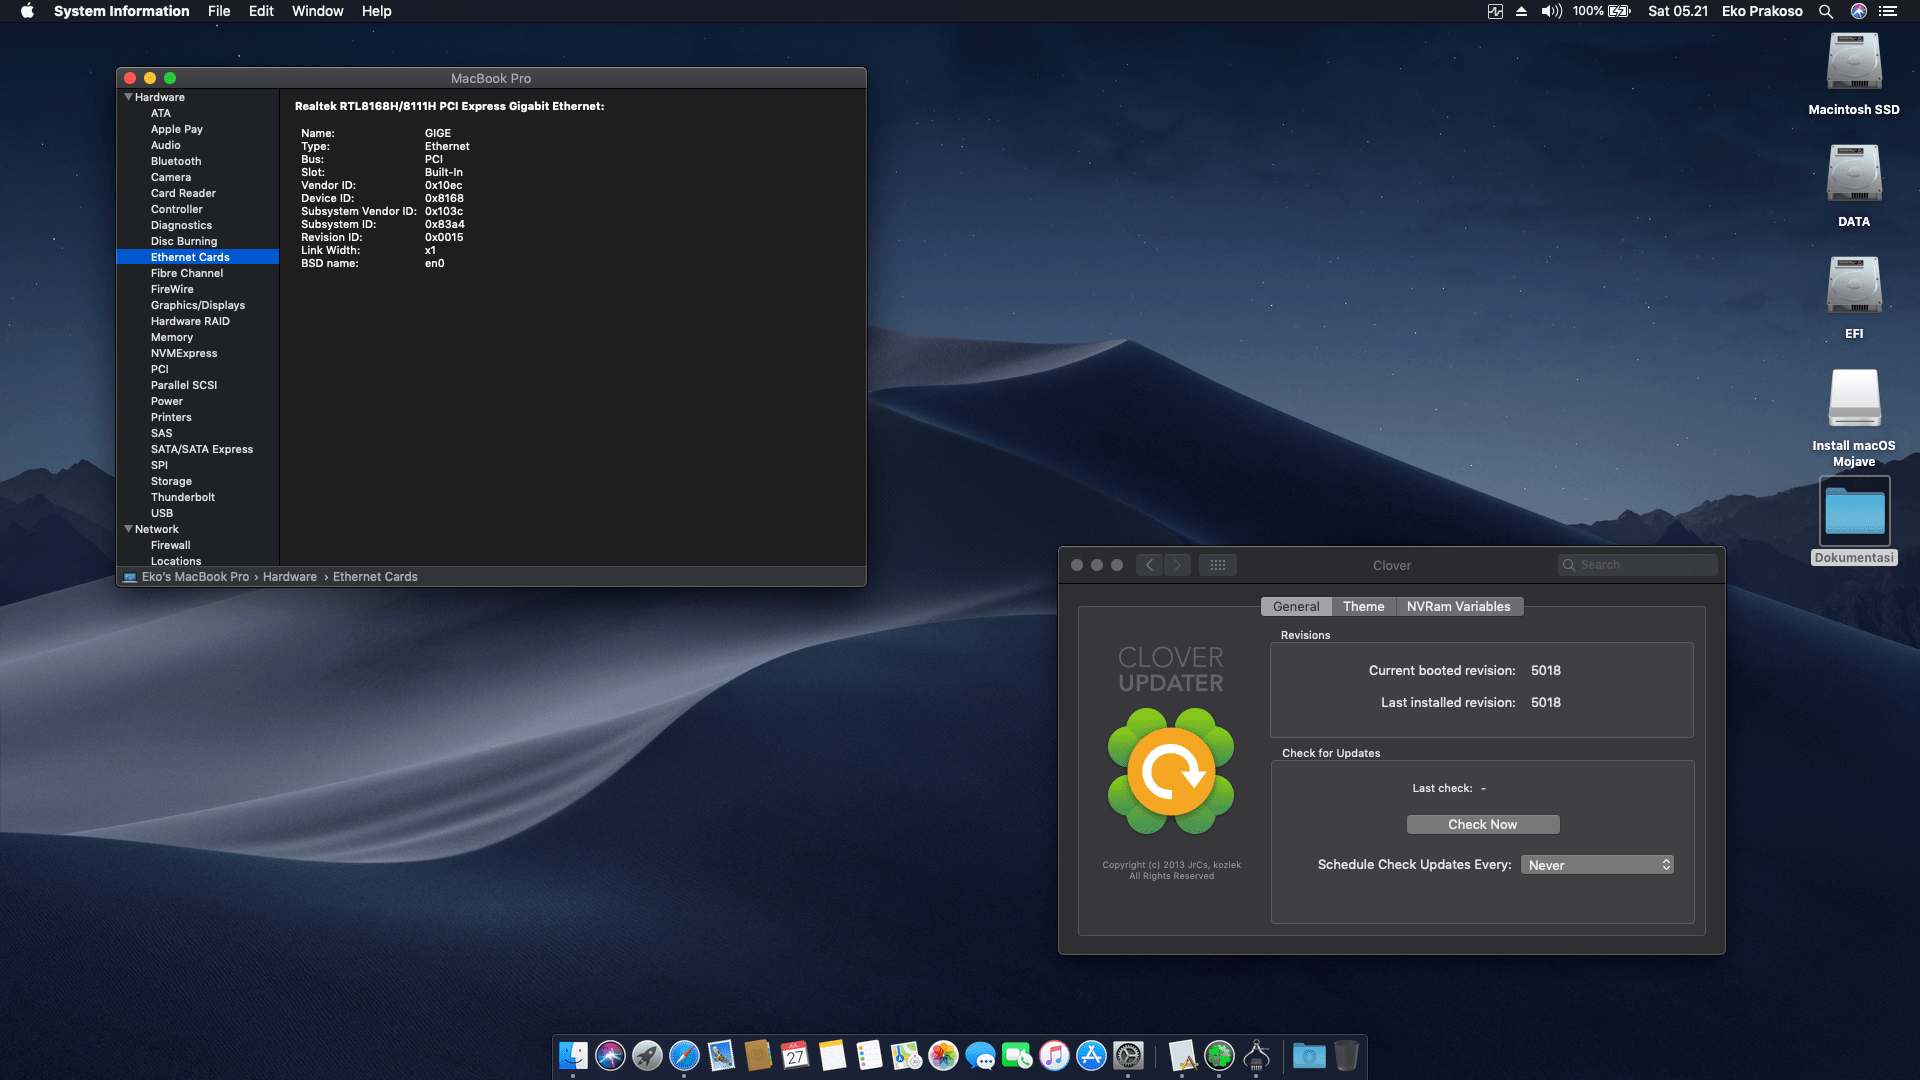Click the Siri icon in menu bar

[1858, 11]
